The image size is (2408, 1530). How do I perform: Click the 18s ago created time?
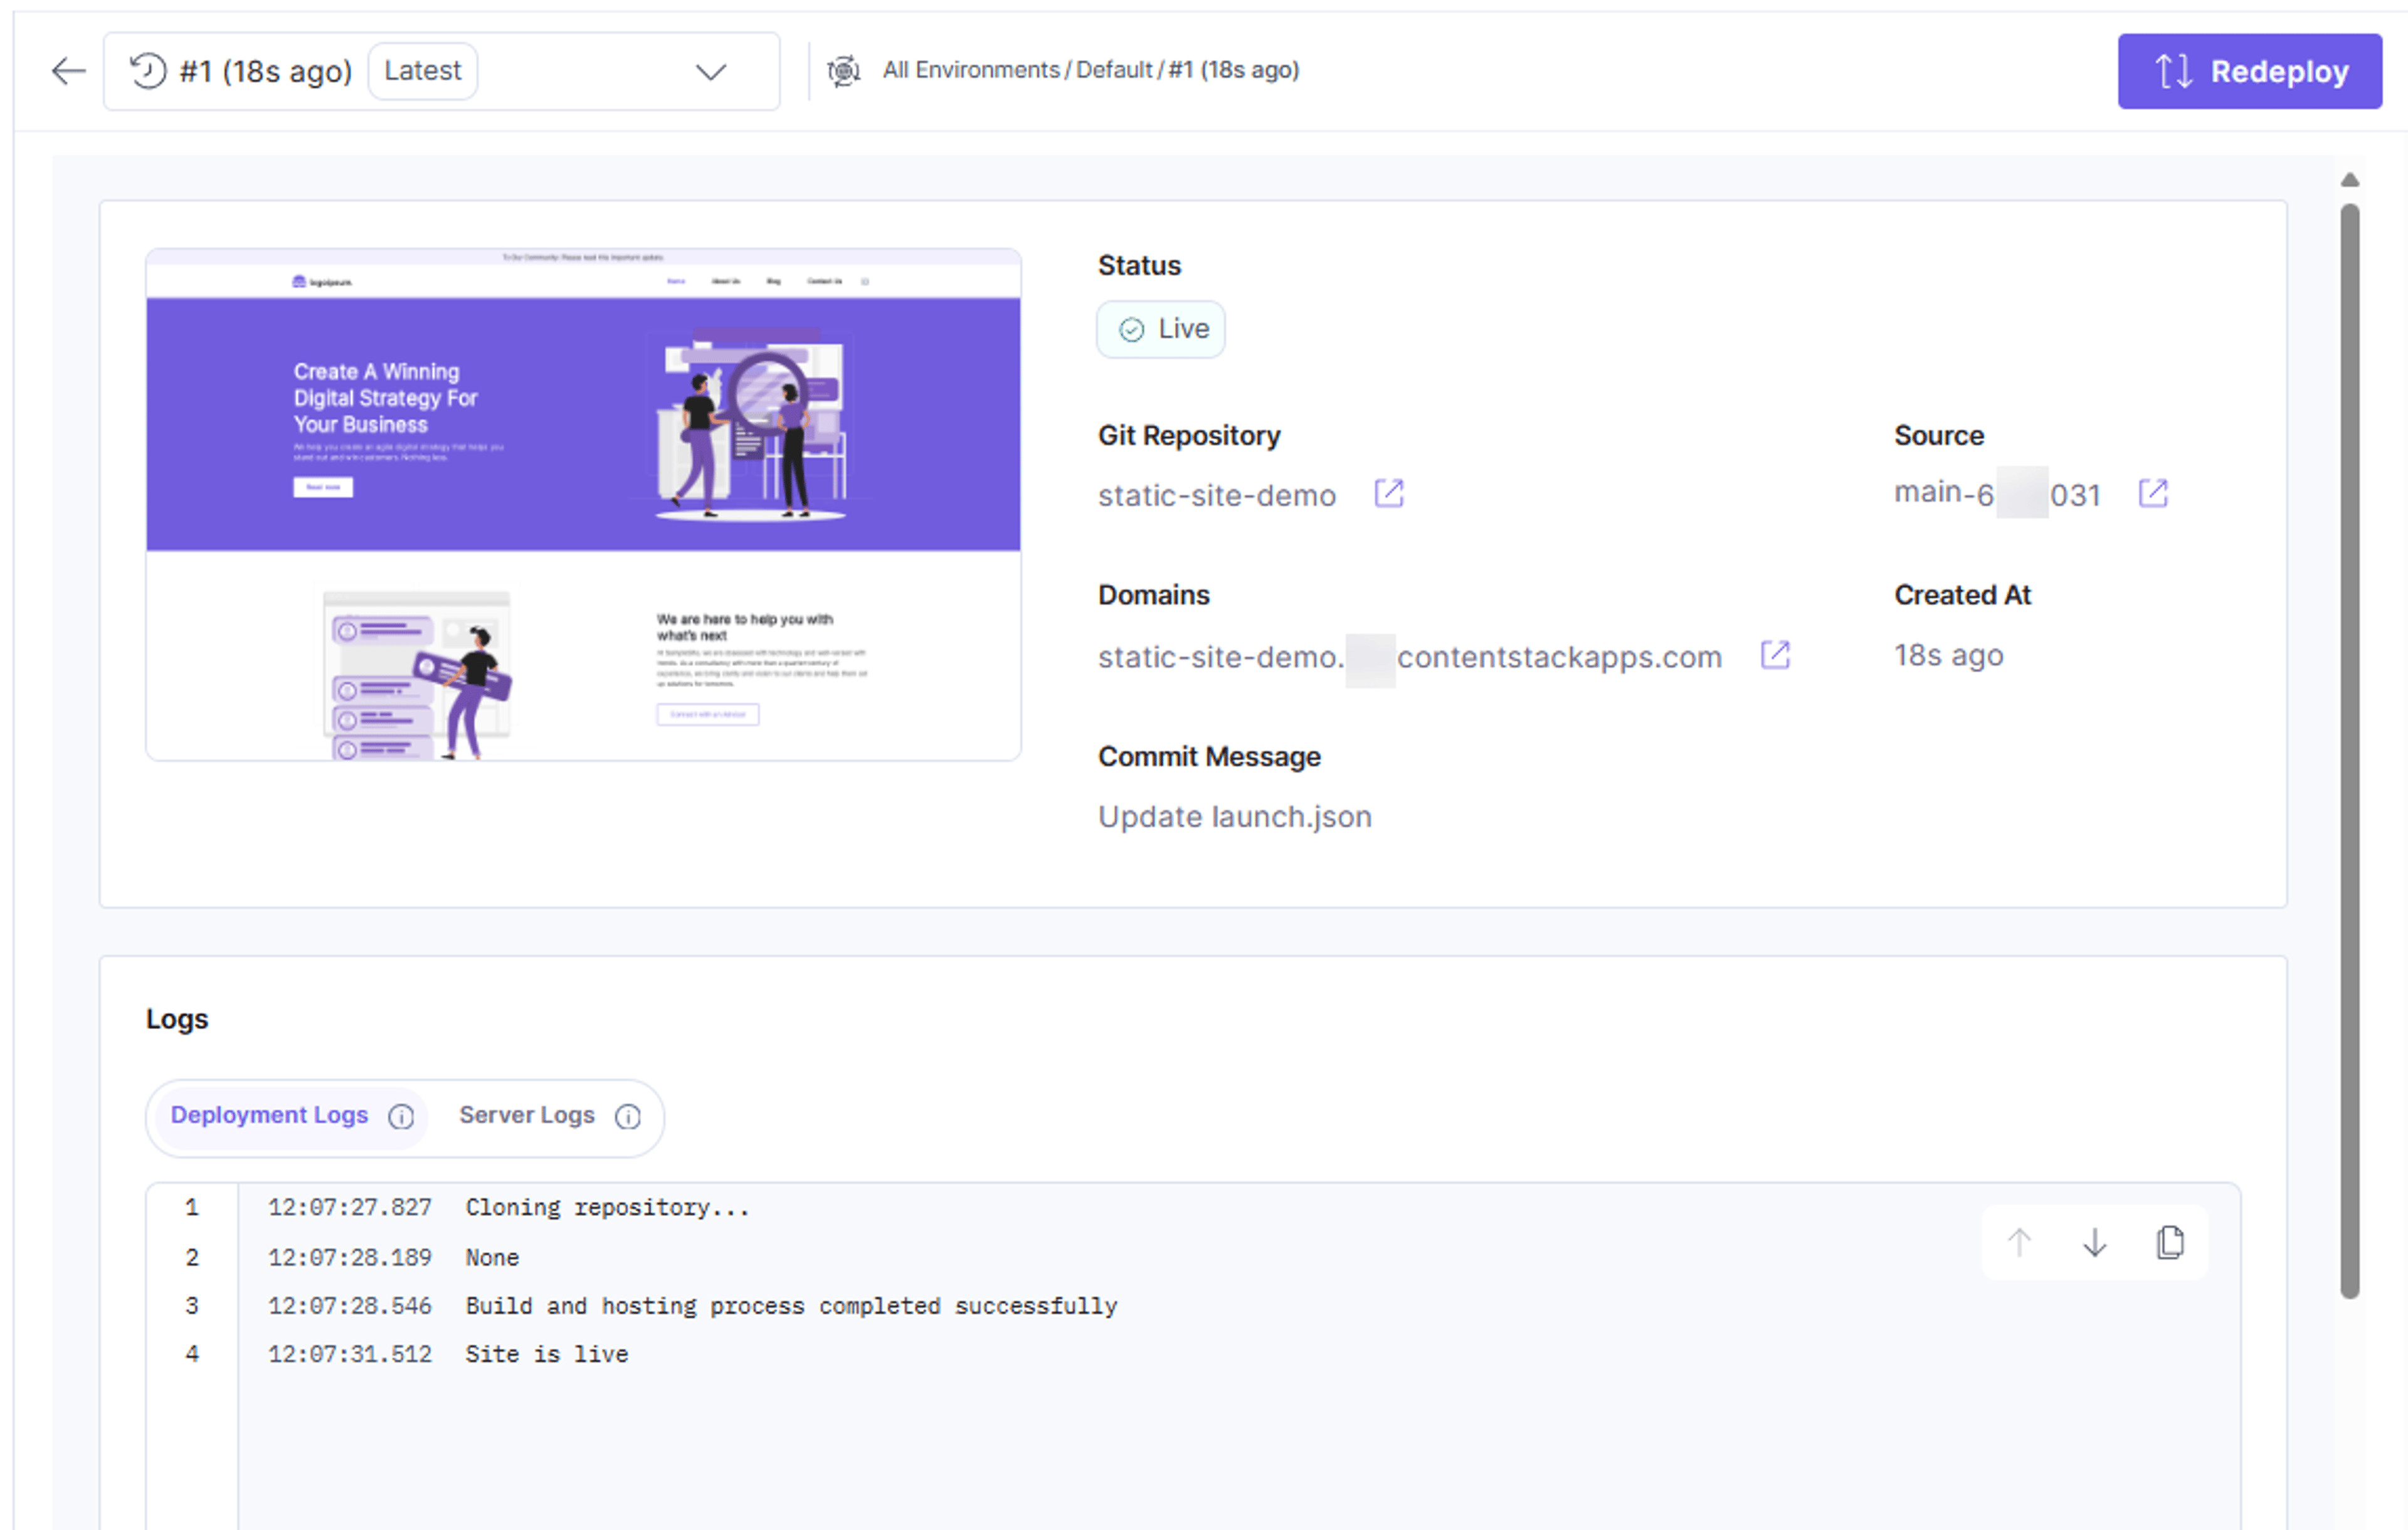[x=1948, y=655]
